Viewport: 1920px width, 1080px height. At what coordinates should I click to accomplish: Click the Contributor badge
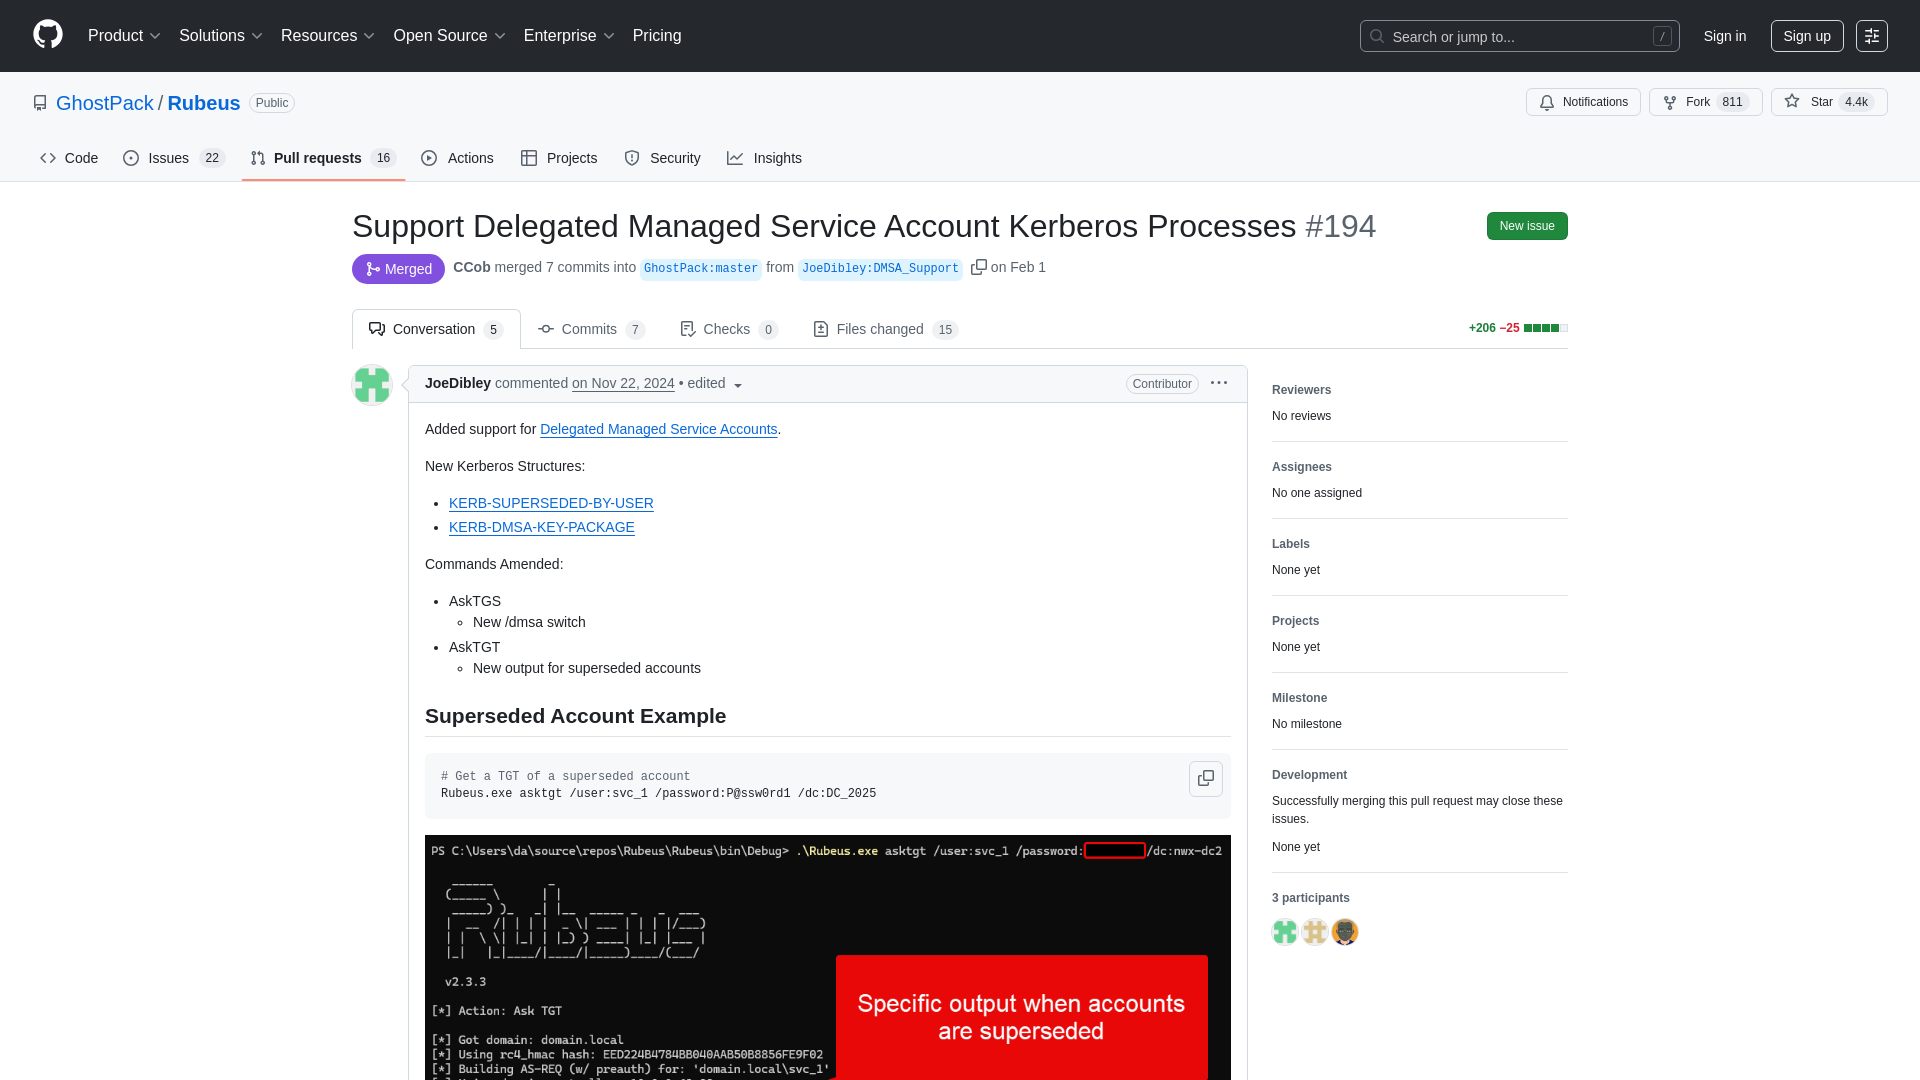coord(1162,384)
